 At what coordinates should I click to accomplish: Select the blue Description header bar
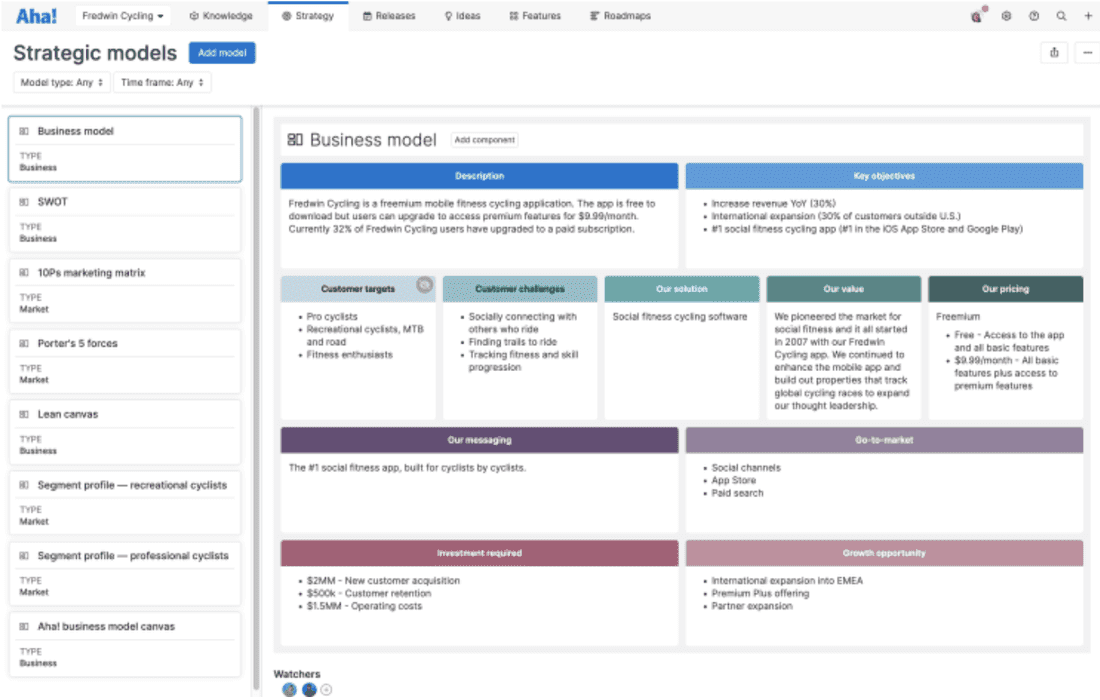tap(479, 176)
